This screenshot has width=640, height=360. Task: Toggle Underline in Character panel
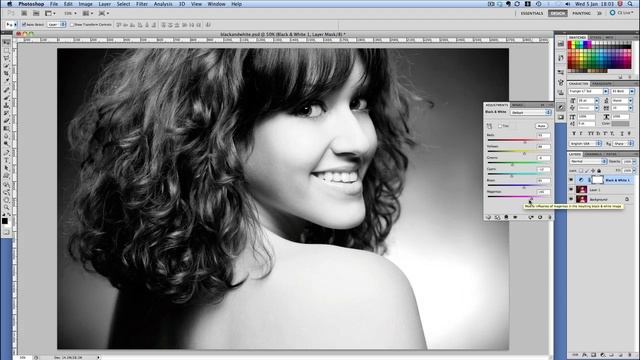coord(621,133)
